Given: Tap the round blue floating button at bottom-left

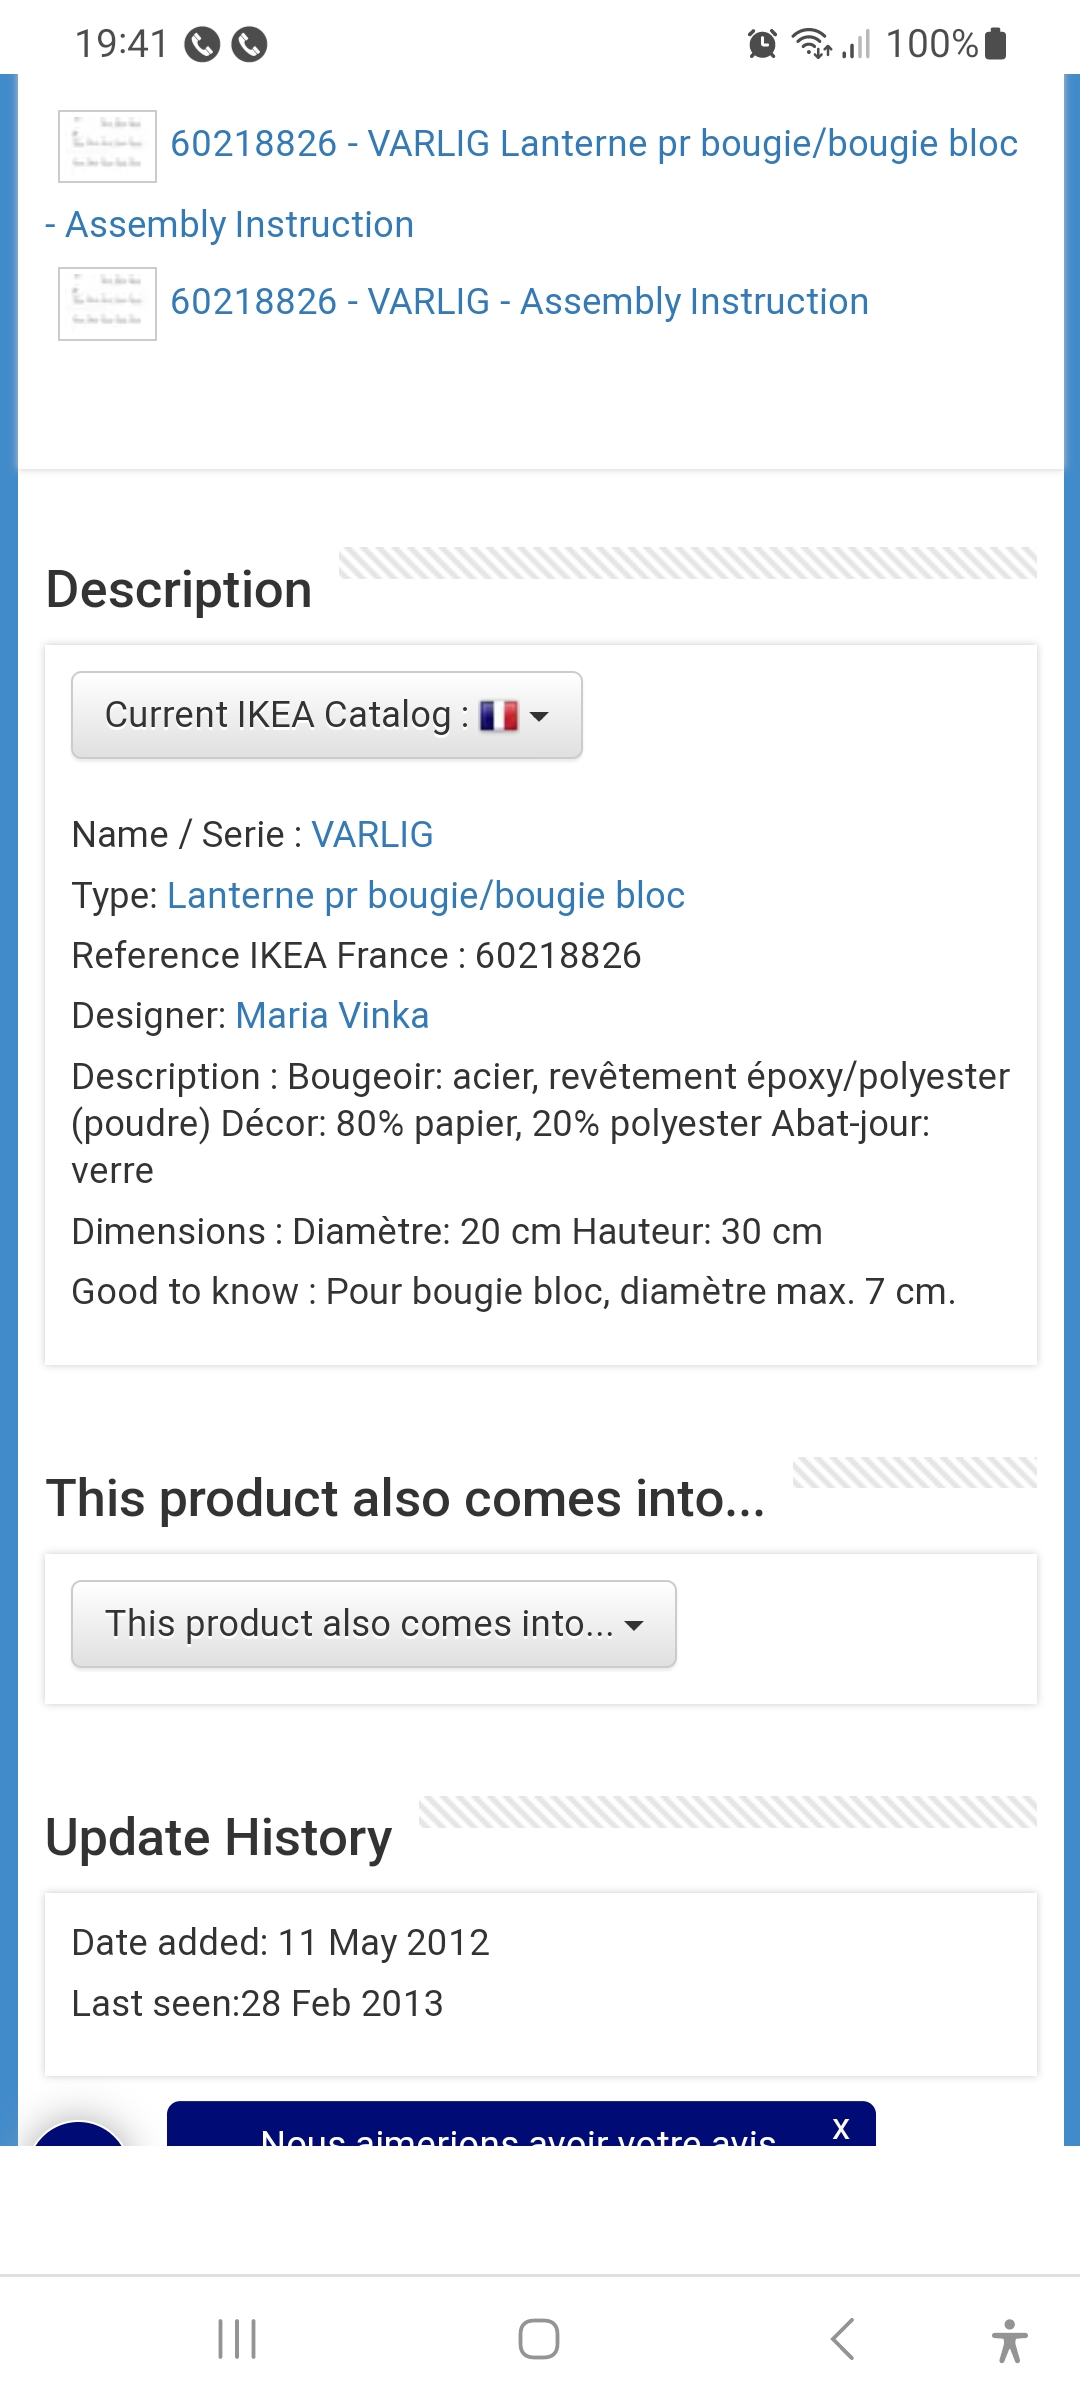Looking at the screenshot, I should click(78, 2135).
